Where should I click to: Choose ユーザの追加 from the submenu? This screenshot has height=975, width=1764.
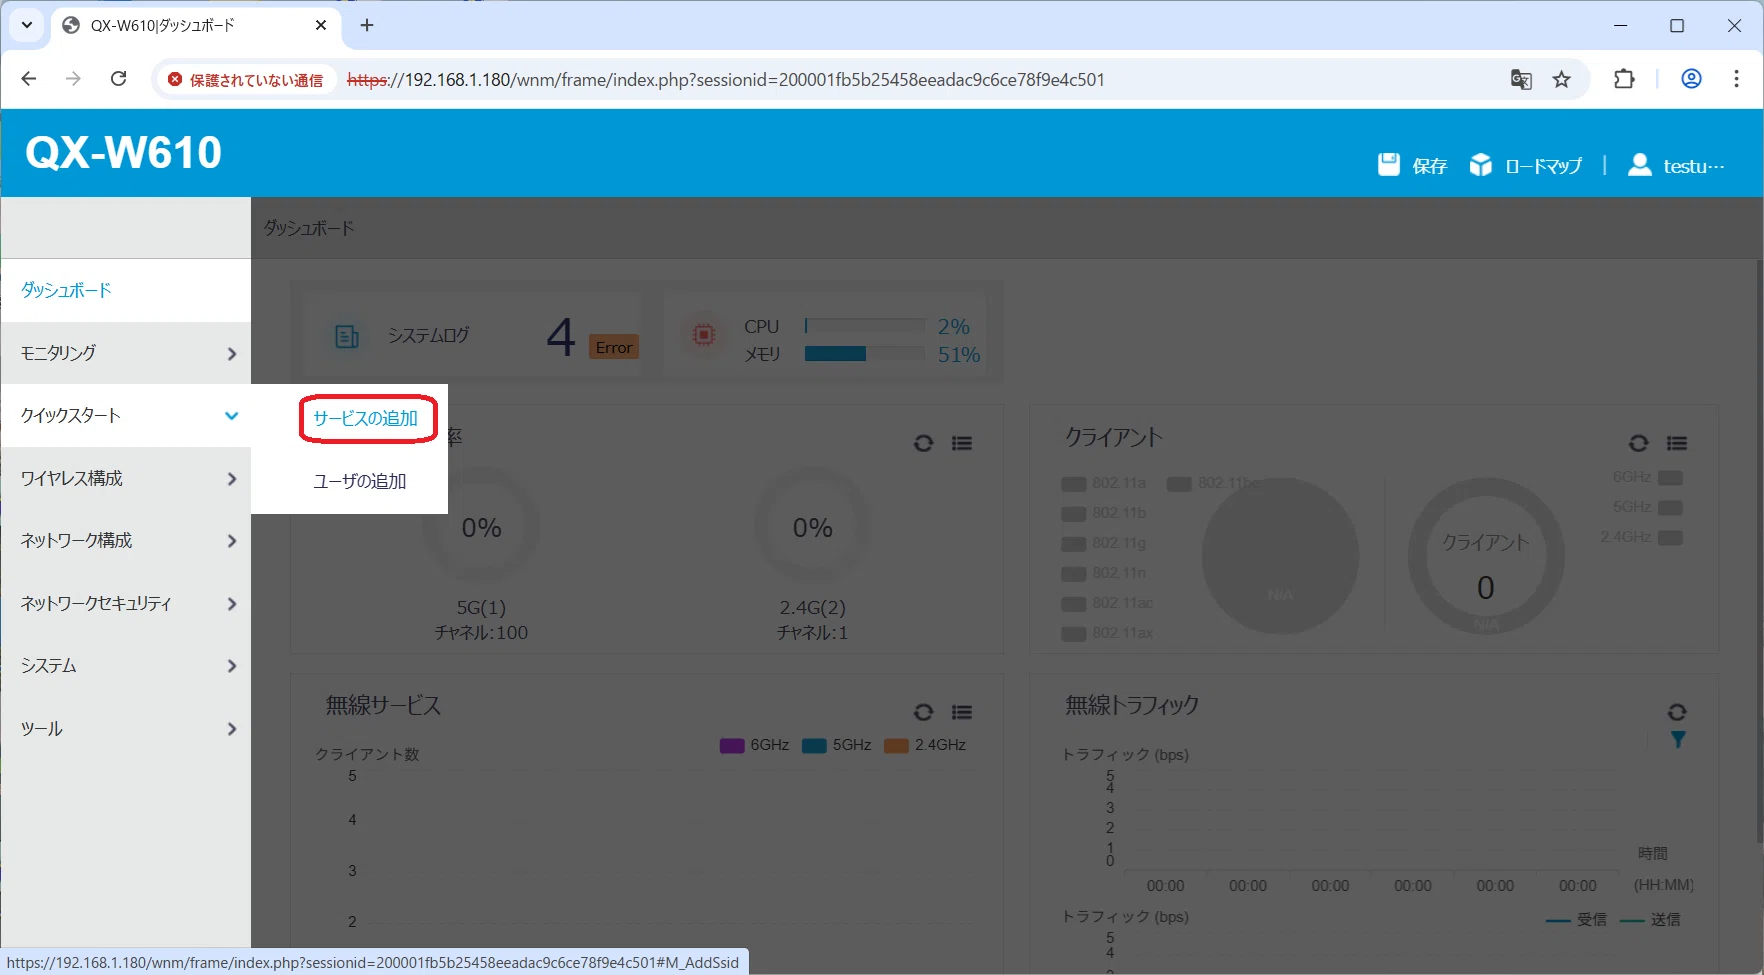360,481
